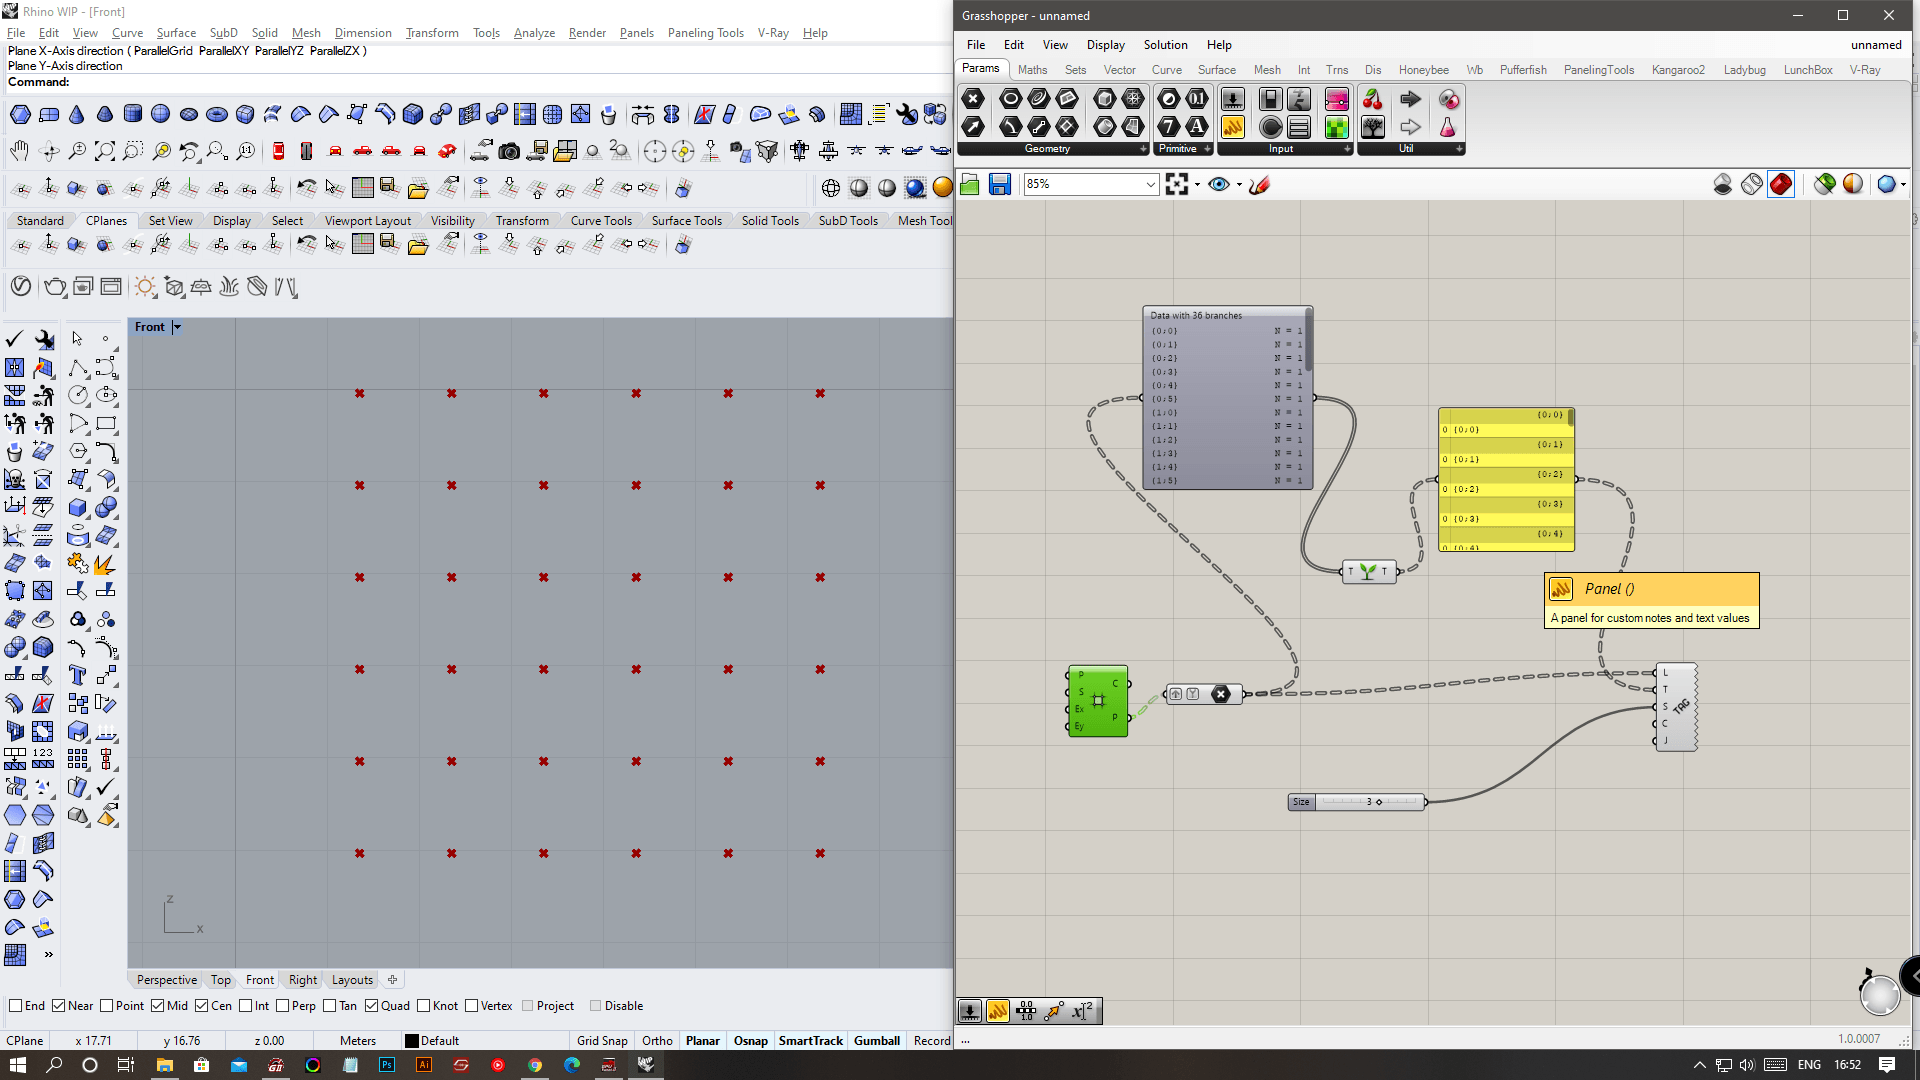Expand the Geometry panel plus button
This screenshot has height=1080, width=1920.
[1143, 149]
